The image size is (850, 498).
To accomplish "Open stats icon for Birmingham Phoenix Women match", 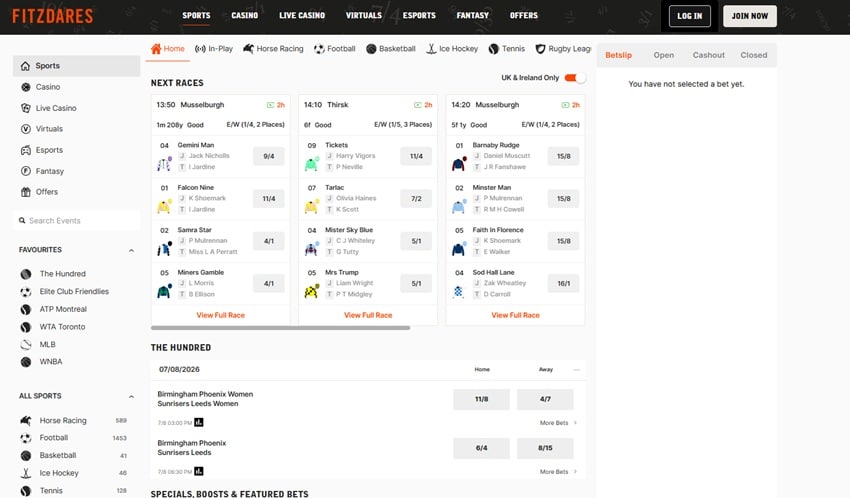I will tap(199, 422).
